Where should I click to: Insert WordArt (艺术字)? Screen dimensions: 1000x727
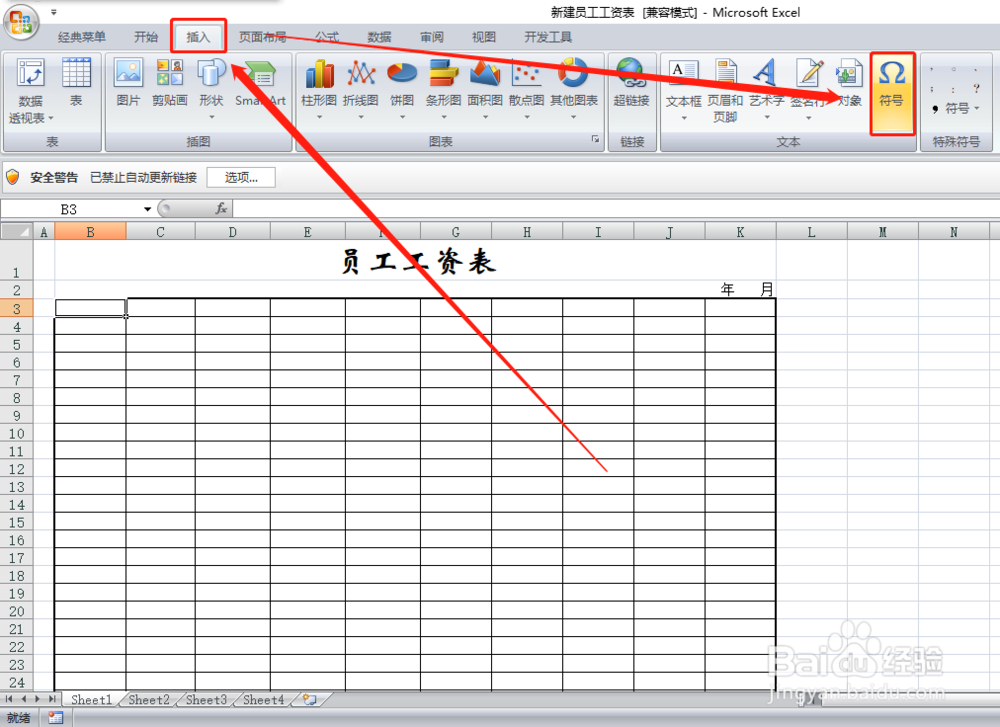click(766, 89)
